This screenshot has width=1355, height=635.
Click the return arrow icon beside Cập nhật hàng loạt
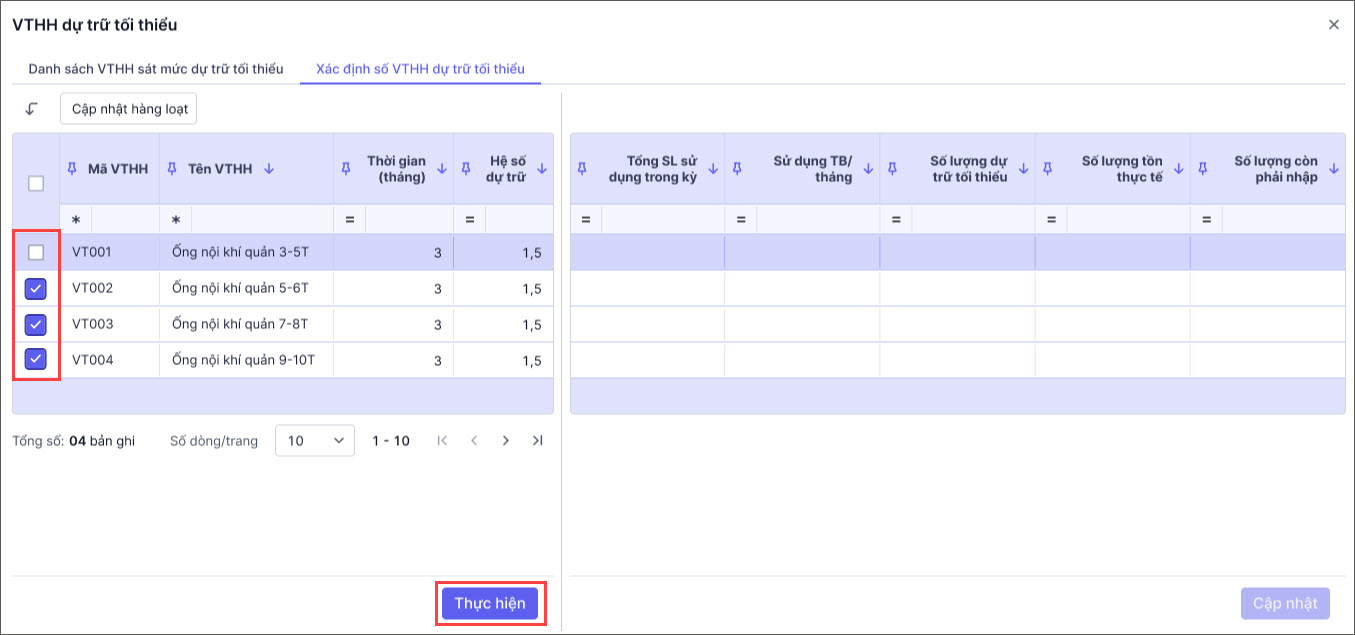pos(32,109)
